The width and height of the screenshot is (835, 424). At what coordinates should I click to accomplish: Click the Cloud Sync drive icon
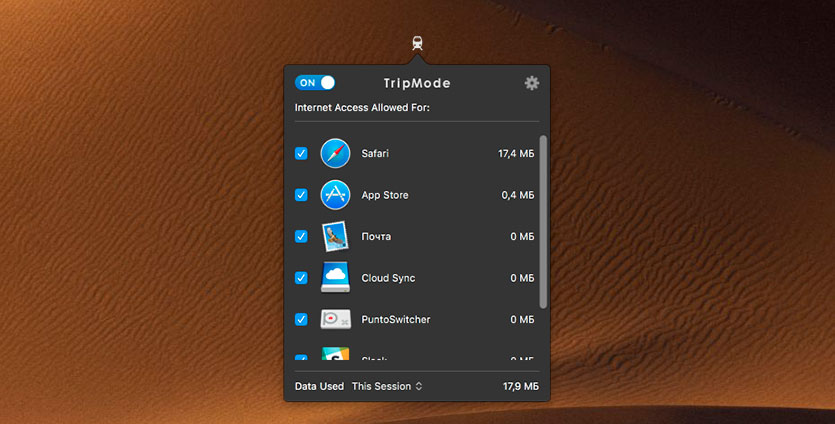[x=335, y=277]
